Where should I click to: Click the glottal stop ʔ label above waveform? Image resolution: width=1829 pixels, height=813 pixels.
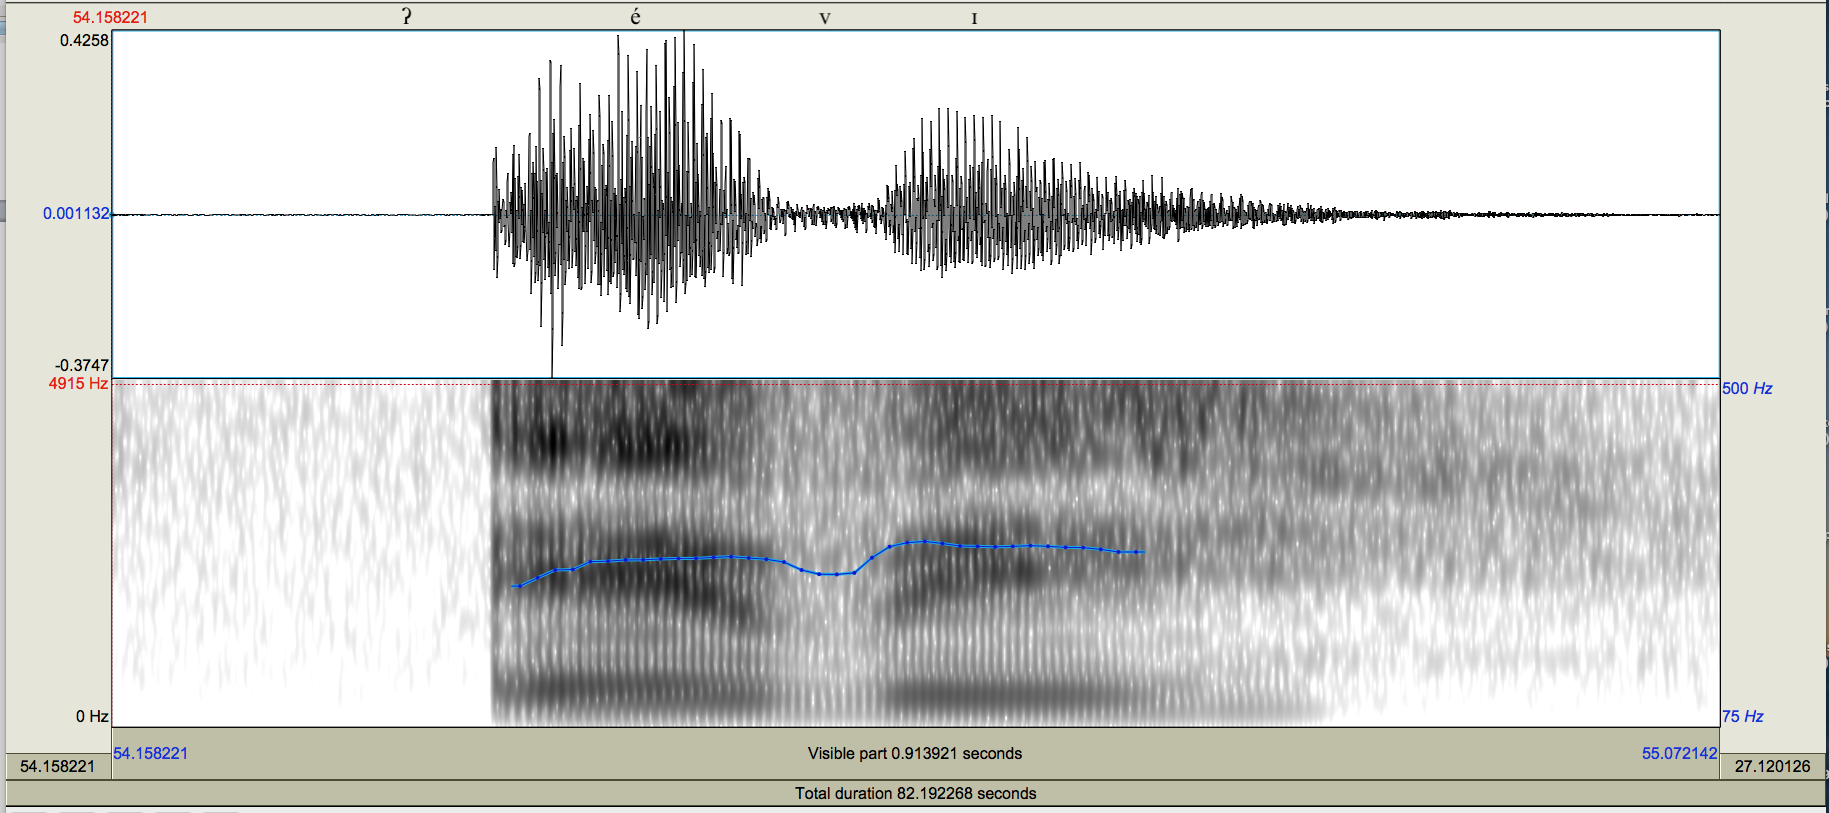point(406,16)
